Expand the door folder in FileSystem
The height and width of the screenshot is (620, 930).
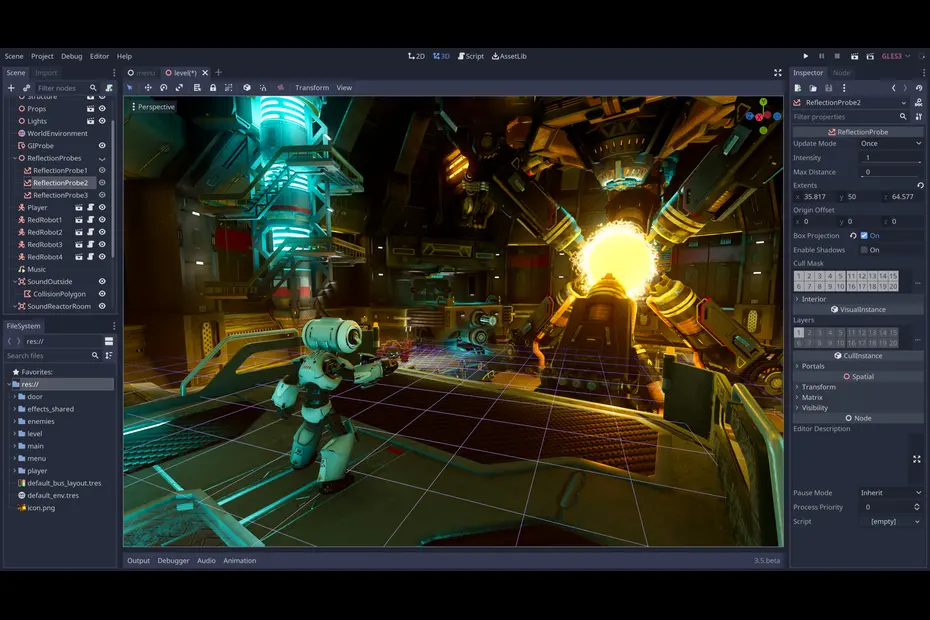tap(15, 396)
